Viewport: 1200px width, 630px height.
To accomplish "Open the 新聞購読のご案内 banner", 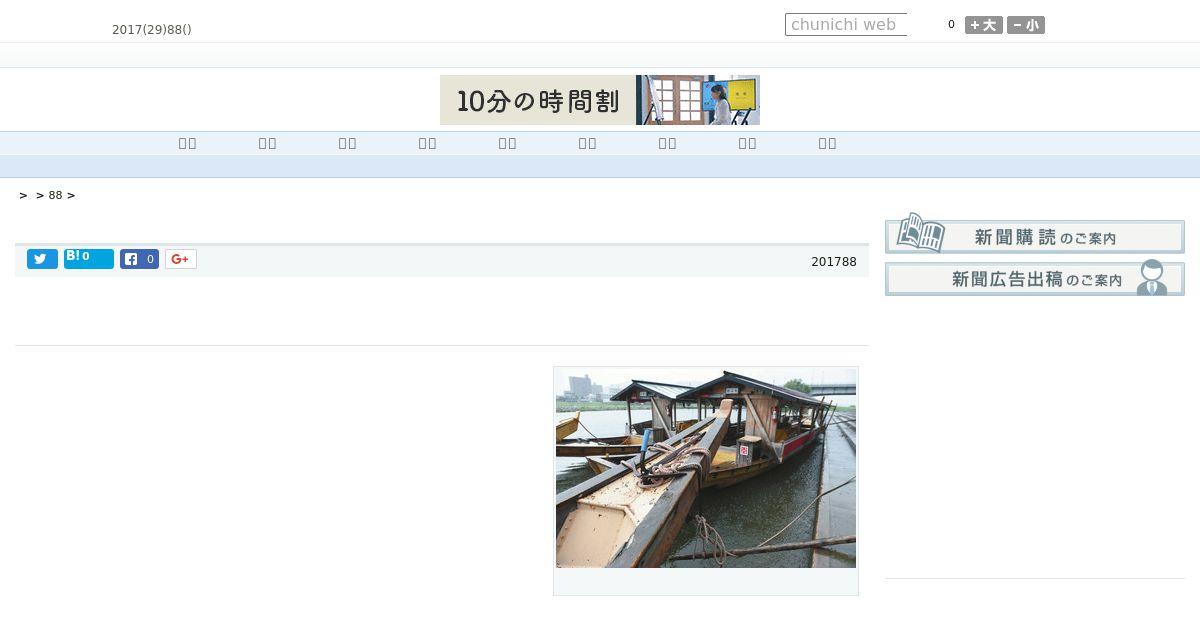I will coord(1035,234).
